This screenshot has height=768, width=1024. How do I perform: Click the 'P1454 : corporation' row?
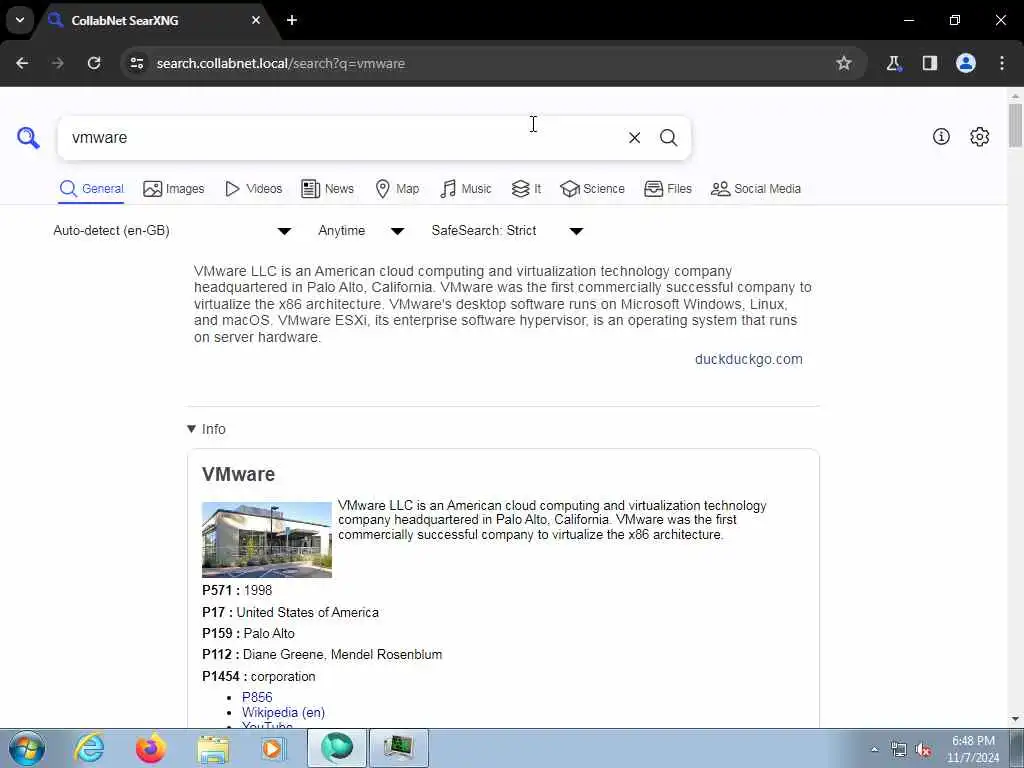(x=259, y=677)
